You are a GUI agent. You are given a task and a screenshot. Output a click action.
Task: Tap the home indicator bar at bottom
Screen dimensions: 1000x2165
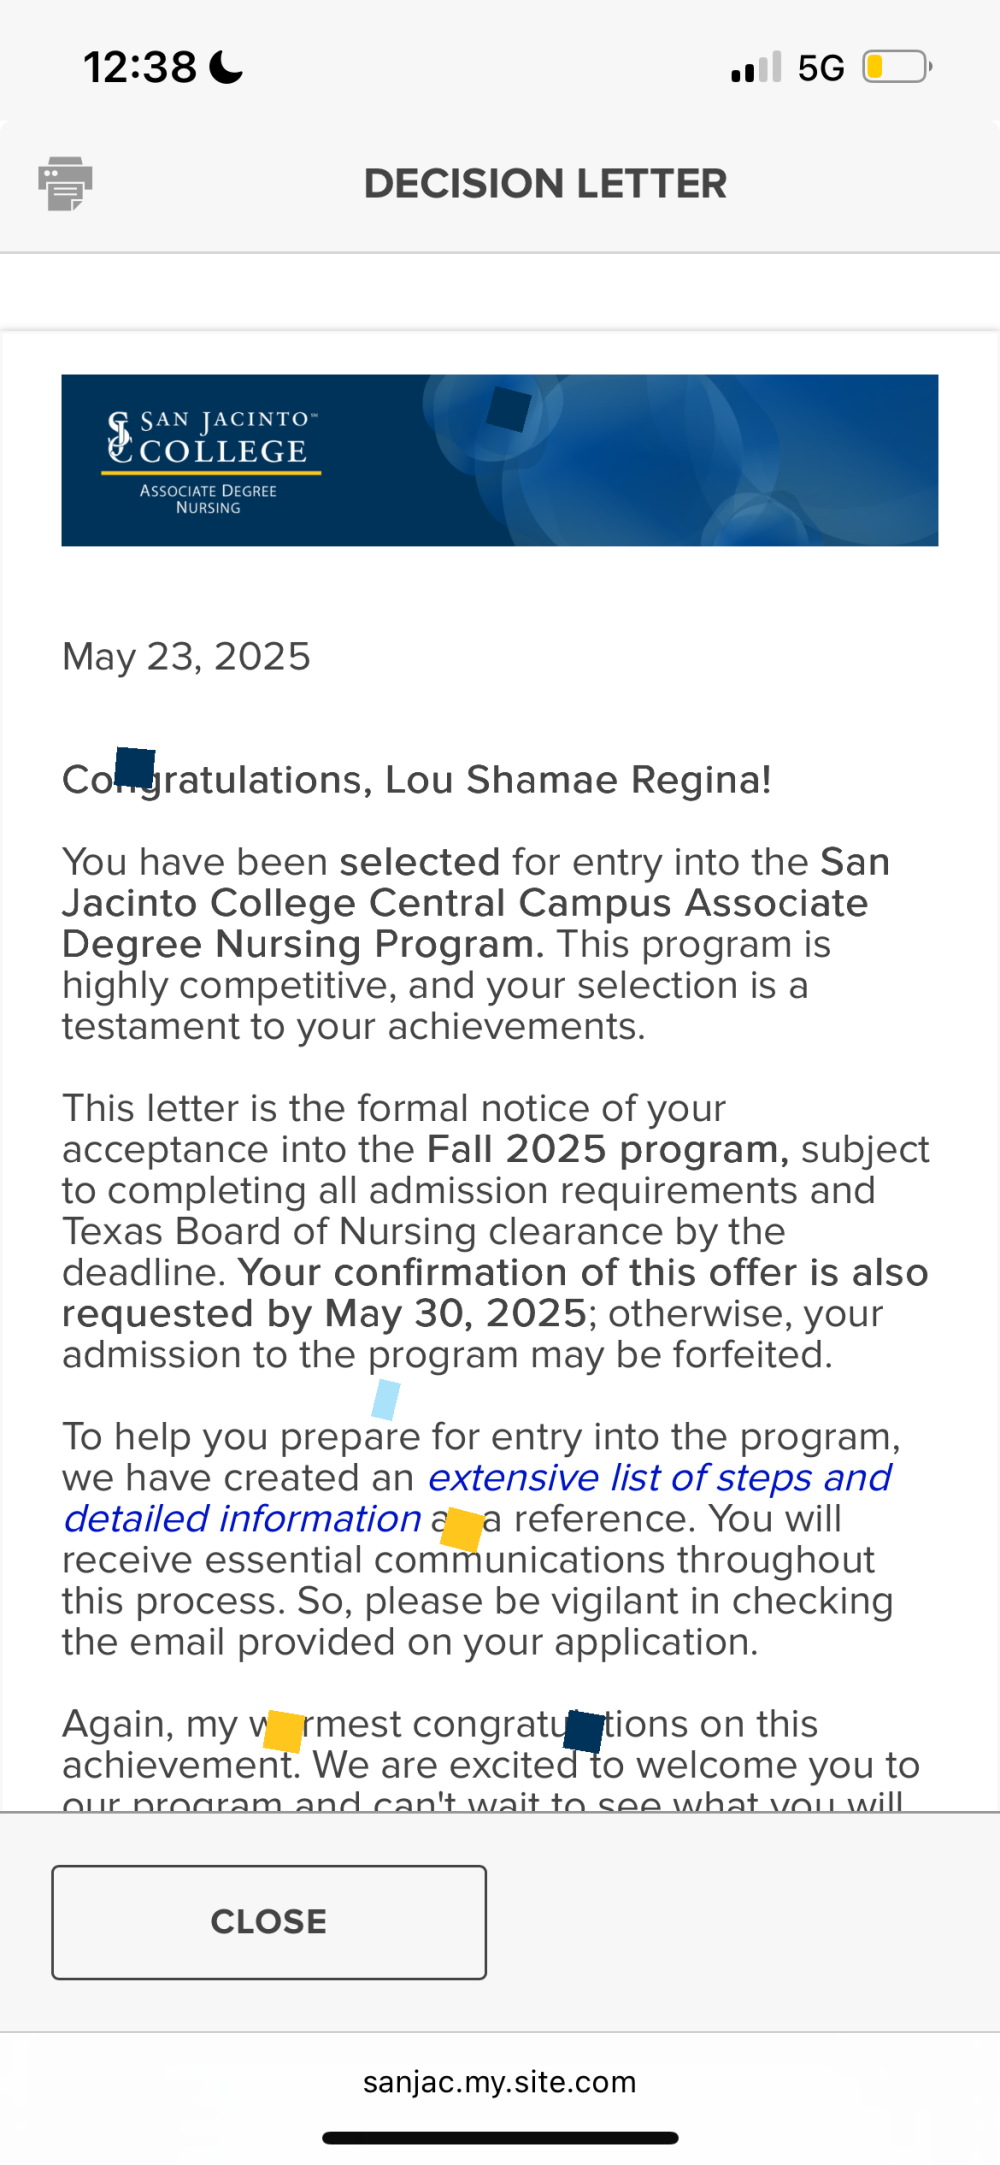pos(500,2138)
